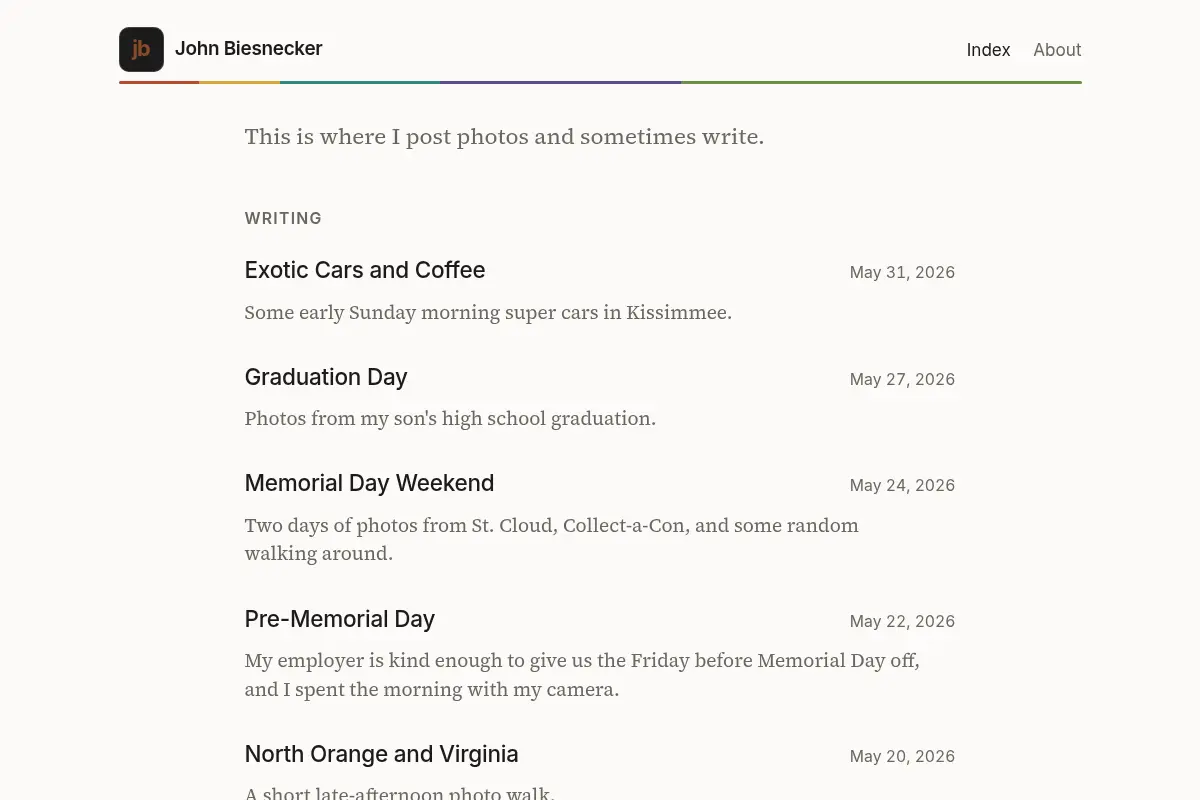Open the Memorial Day Weekend post
Screen dimensions: 1200x800
tap(369, 483)
